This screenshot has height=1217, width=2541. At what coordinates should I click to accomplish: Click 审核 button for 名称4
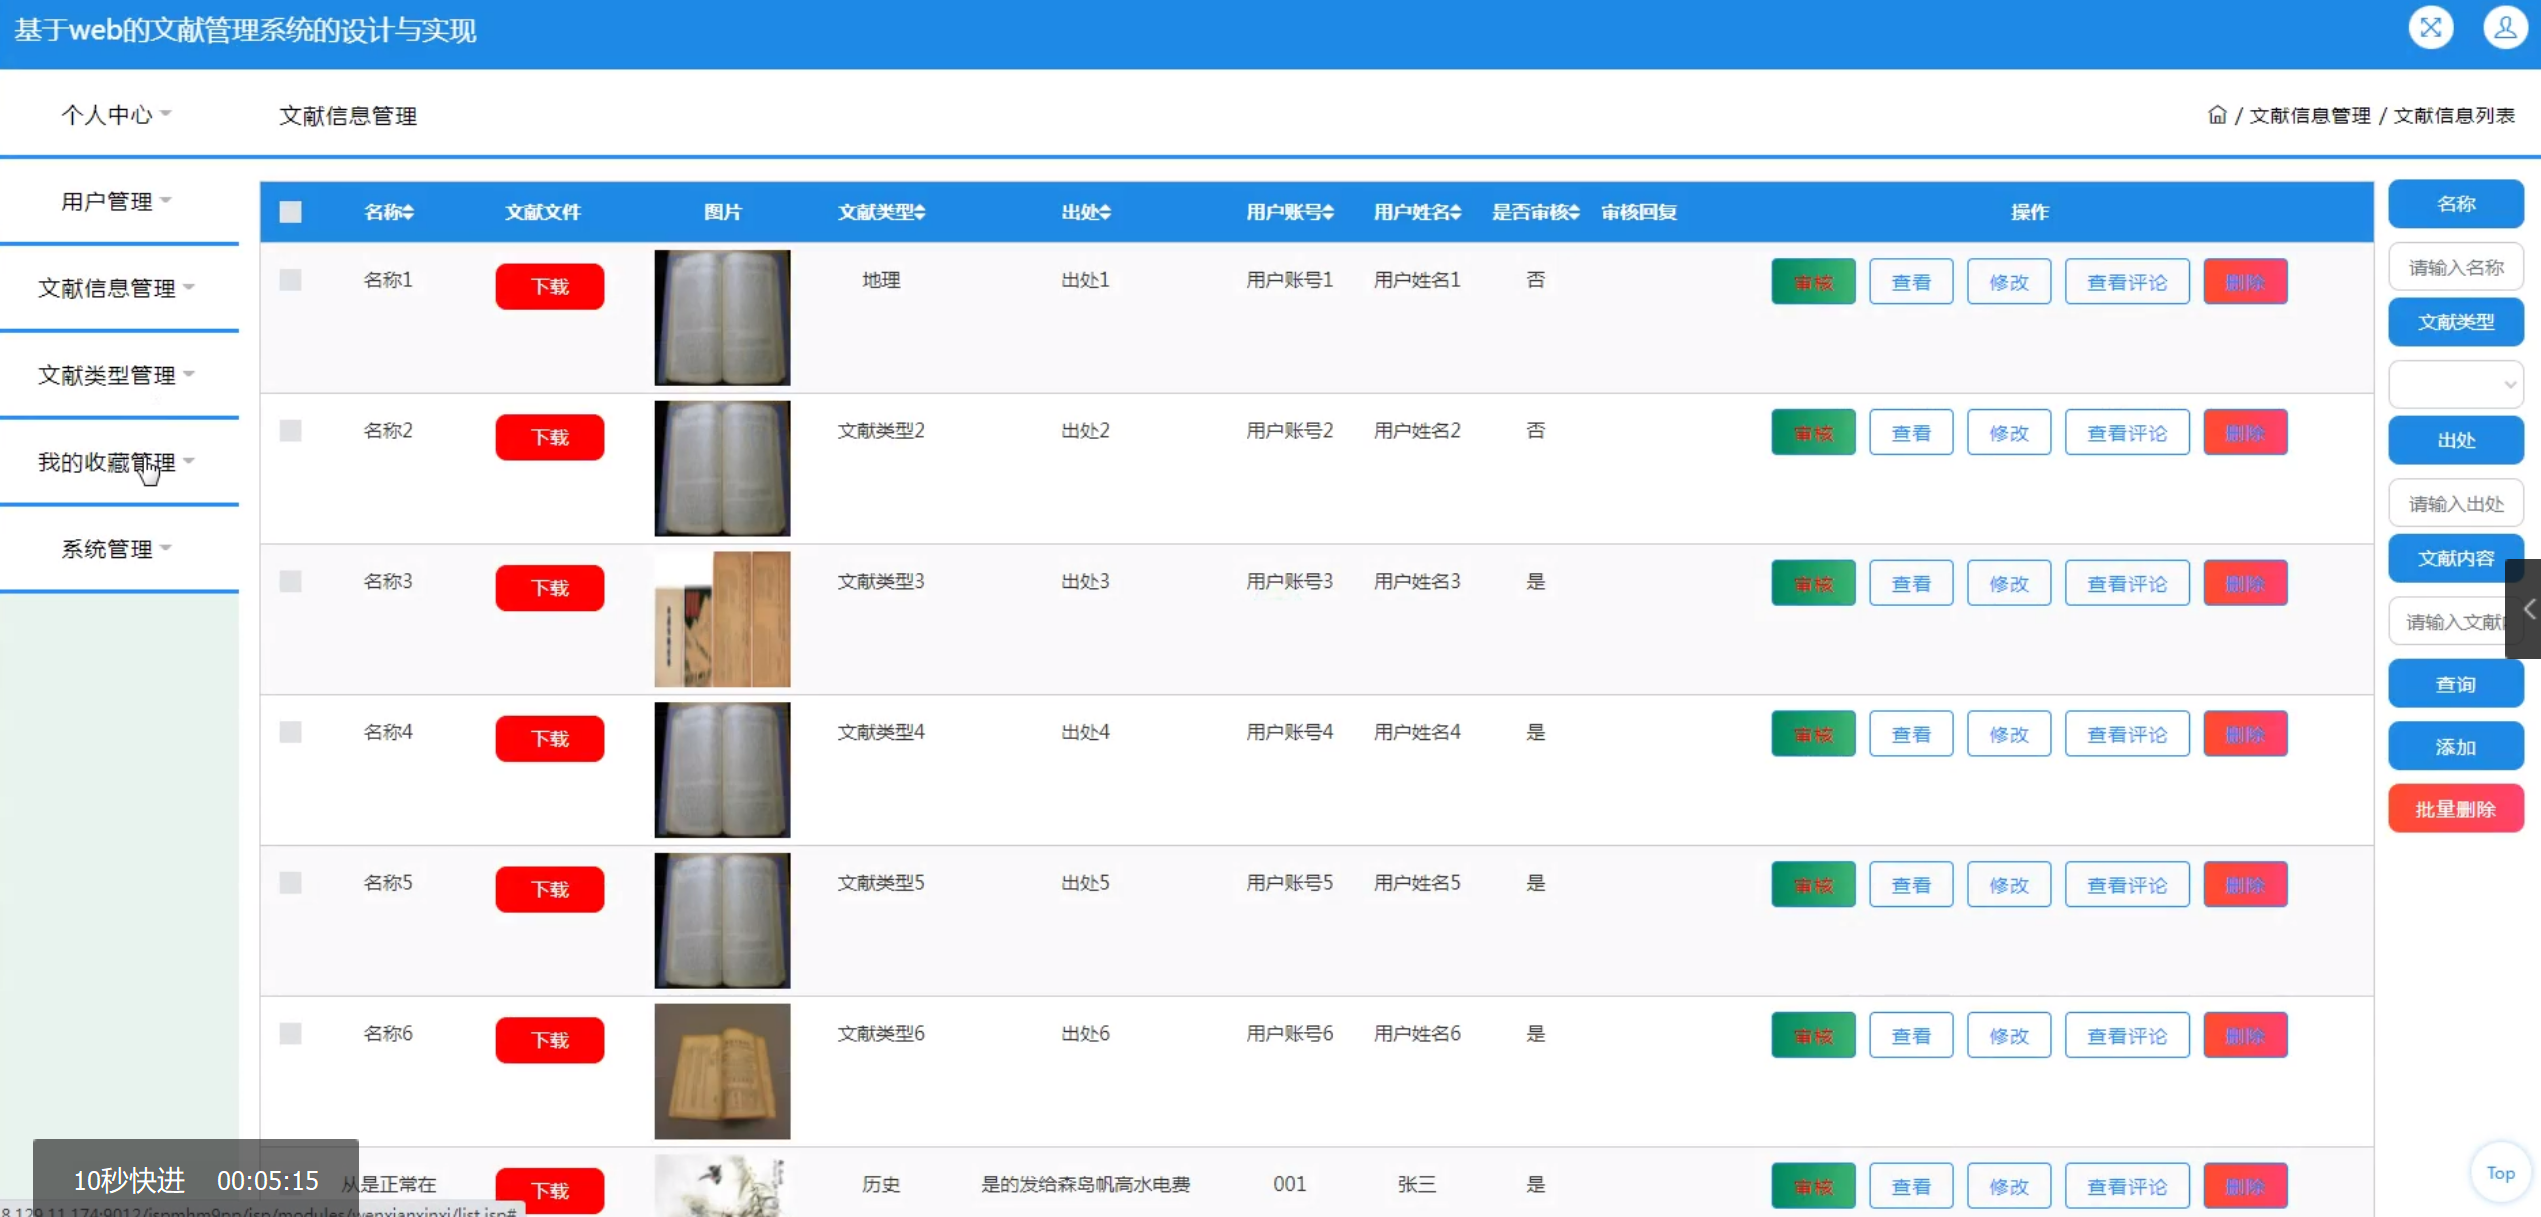pyautogui.click(x=1813, y=734)
